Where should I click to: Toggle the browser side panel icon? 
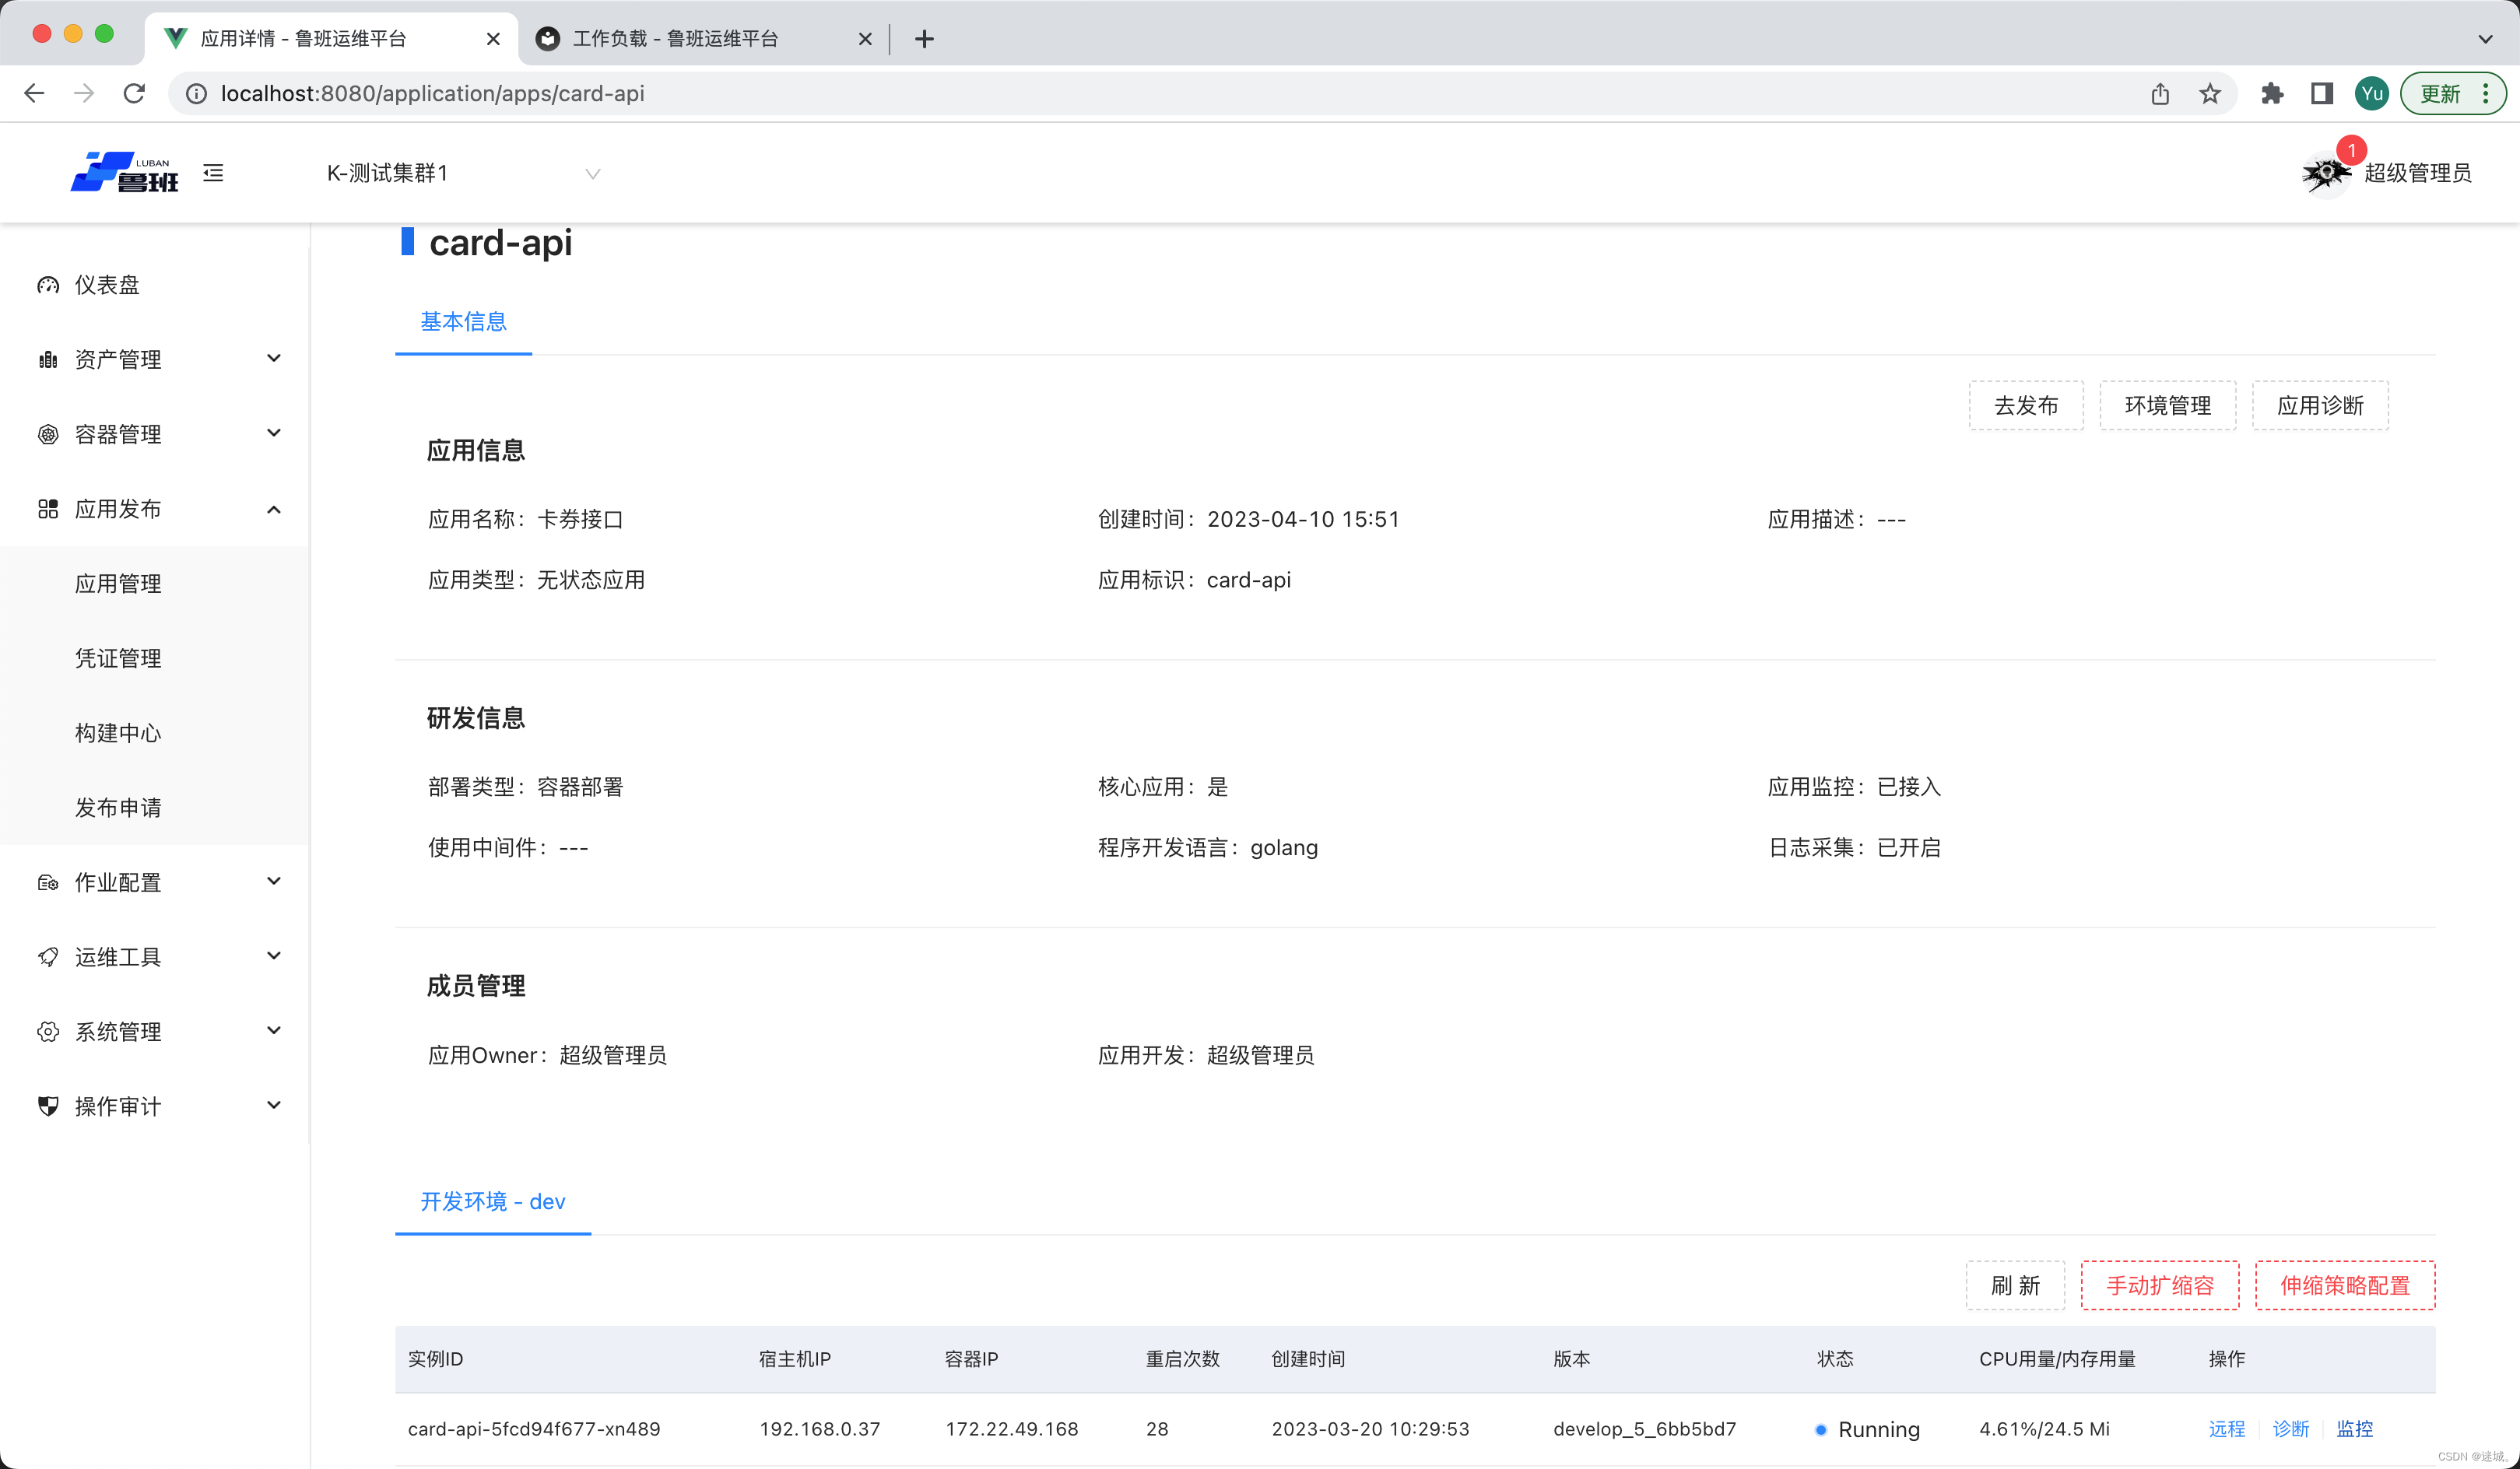coord(2322,93)
